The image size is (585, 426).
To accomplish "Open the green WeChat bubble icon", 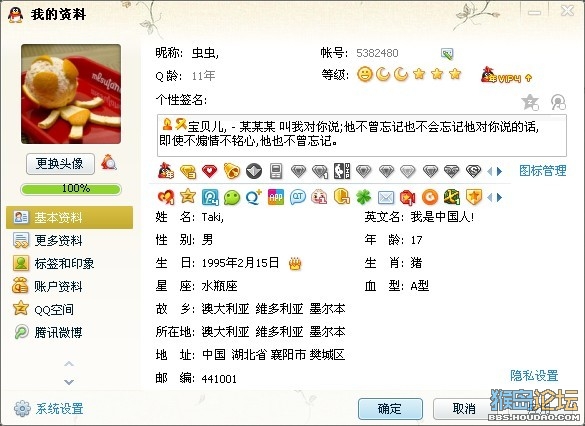I will pyautogui.click(x=232, y=197).
